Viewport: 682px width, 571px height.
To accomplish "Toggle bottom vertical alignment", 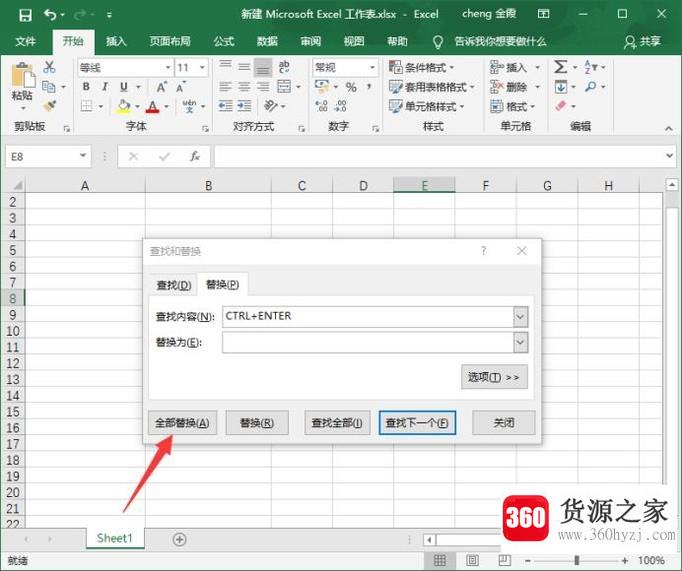I will [x=263, y=67].
